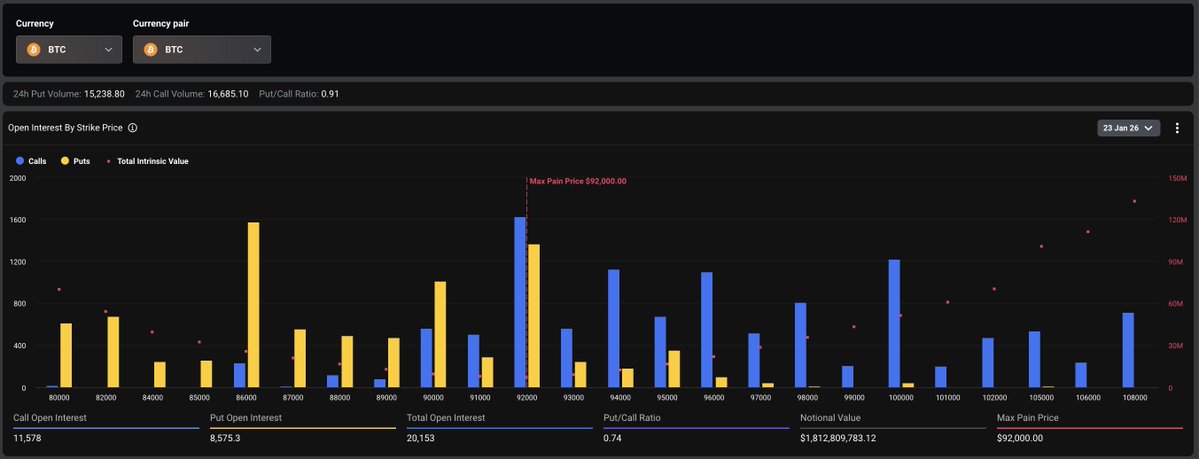Click the Bitcoin icon in the Currency selector
Screen dimensions: 1199x459
pos(33,49)
